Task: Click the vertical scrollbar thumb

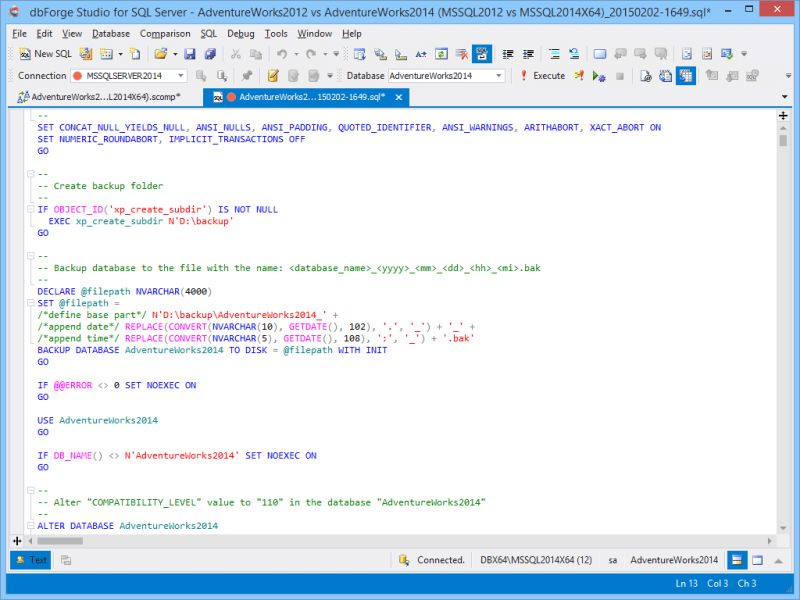Action: click(783, 139)
